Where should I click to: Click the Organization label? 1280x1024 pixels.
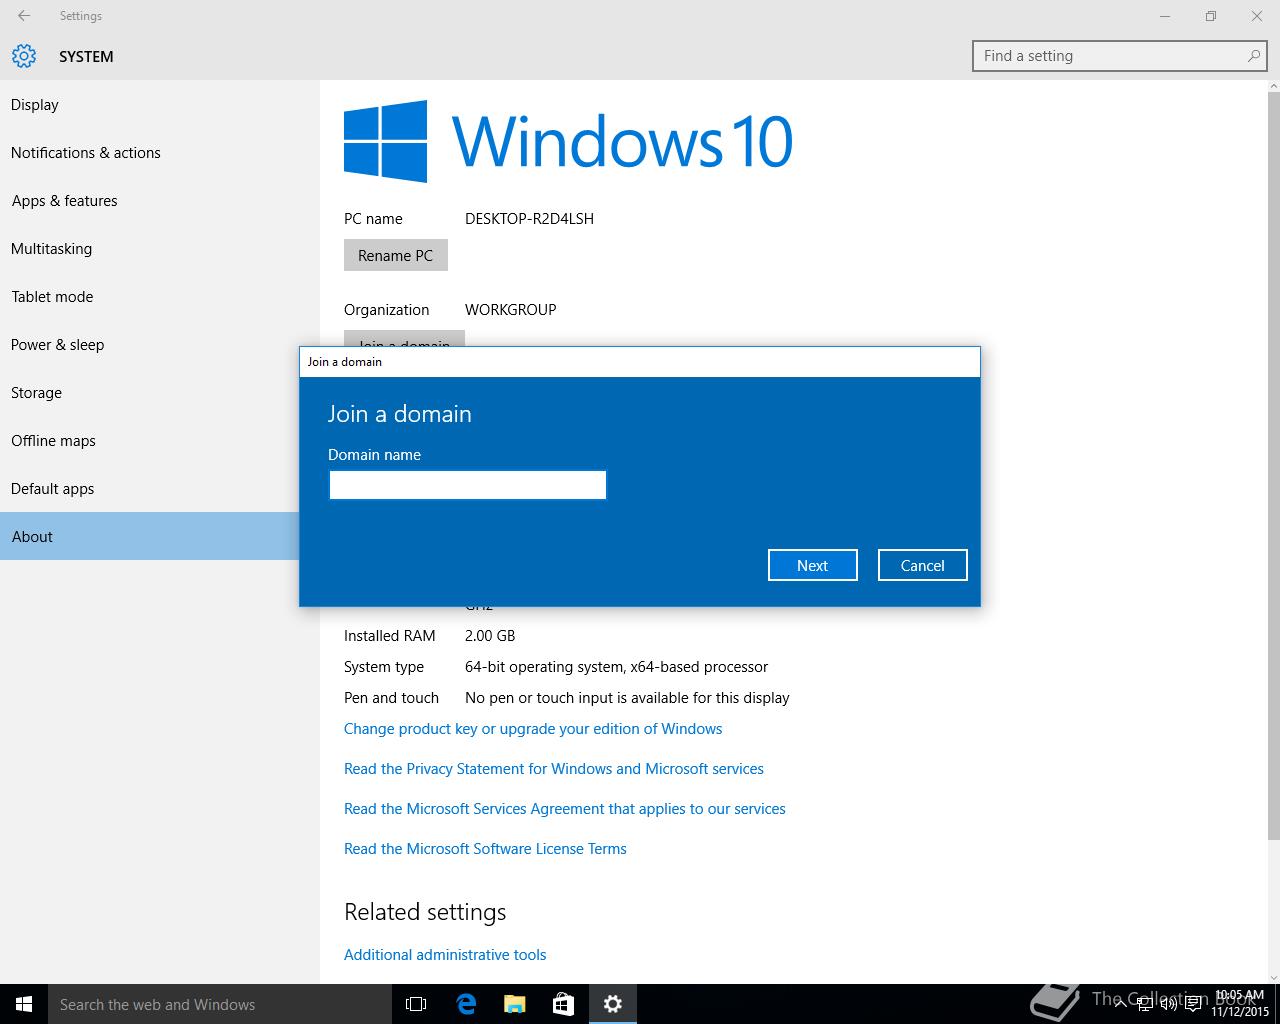click(387, 310)
